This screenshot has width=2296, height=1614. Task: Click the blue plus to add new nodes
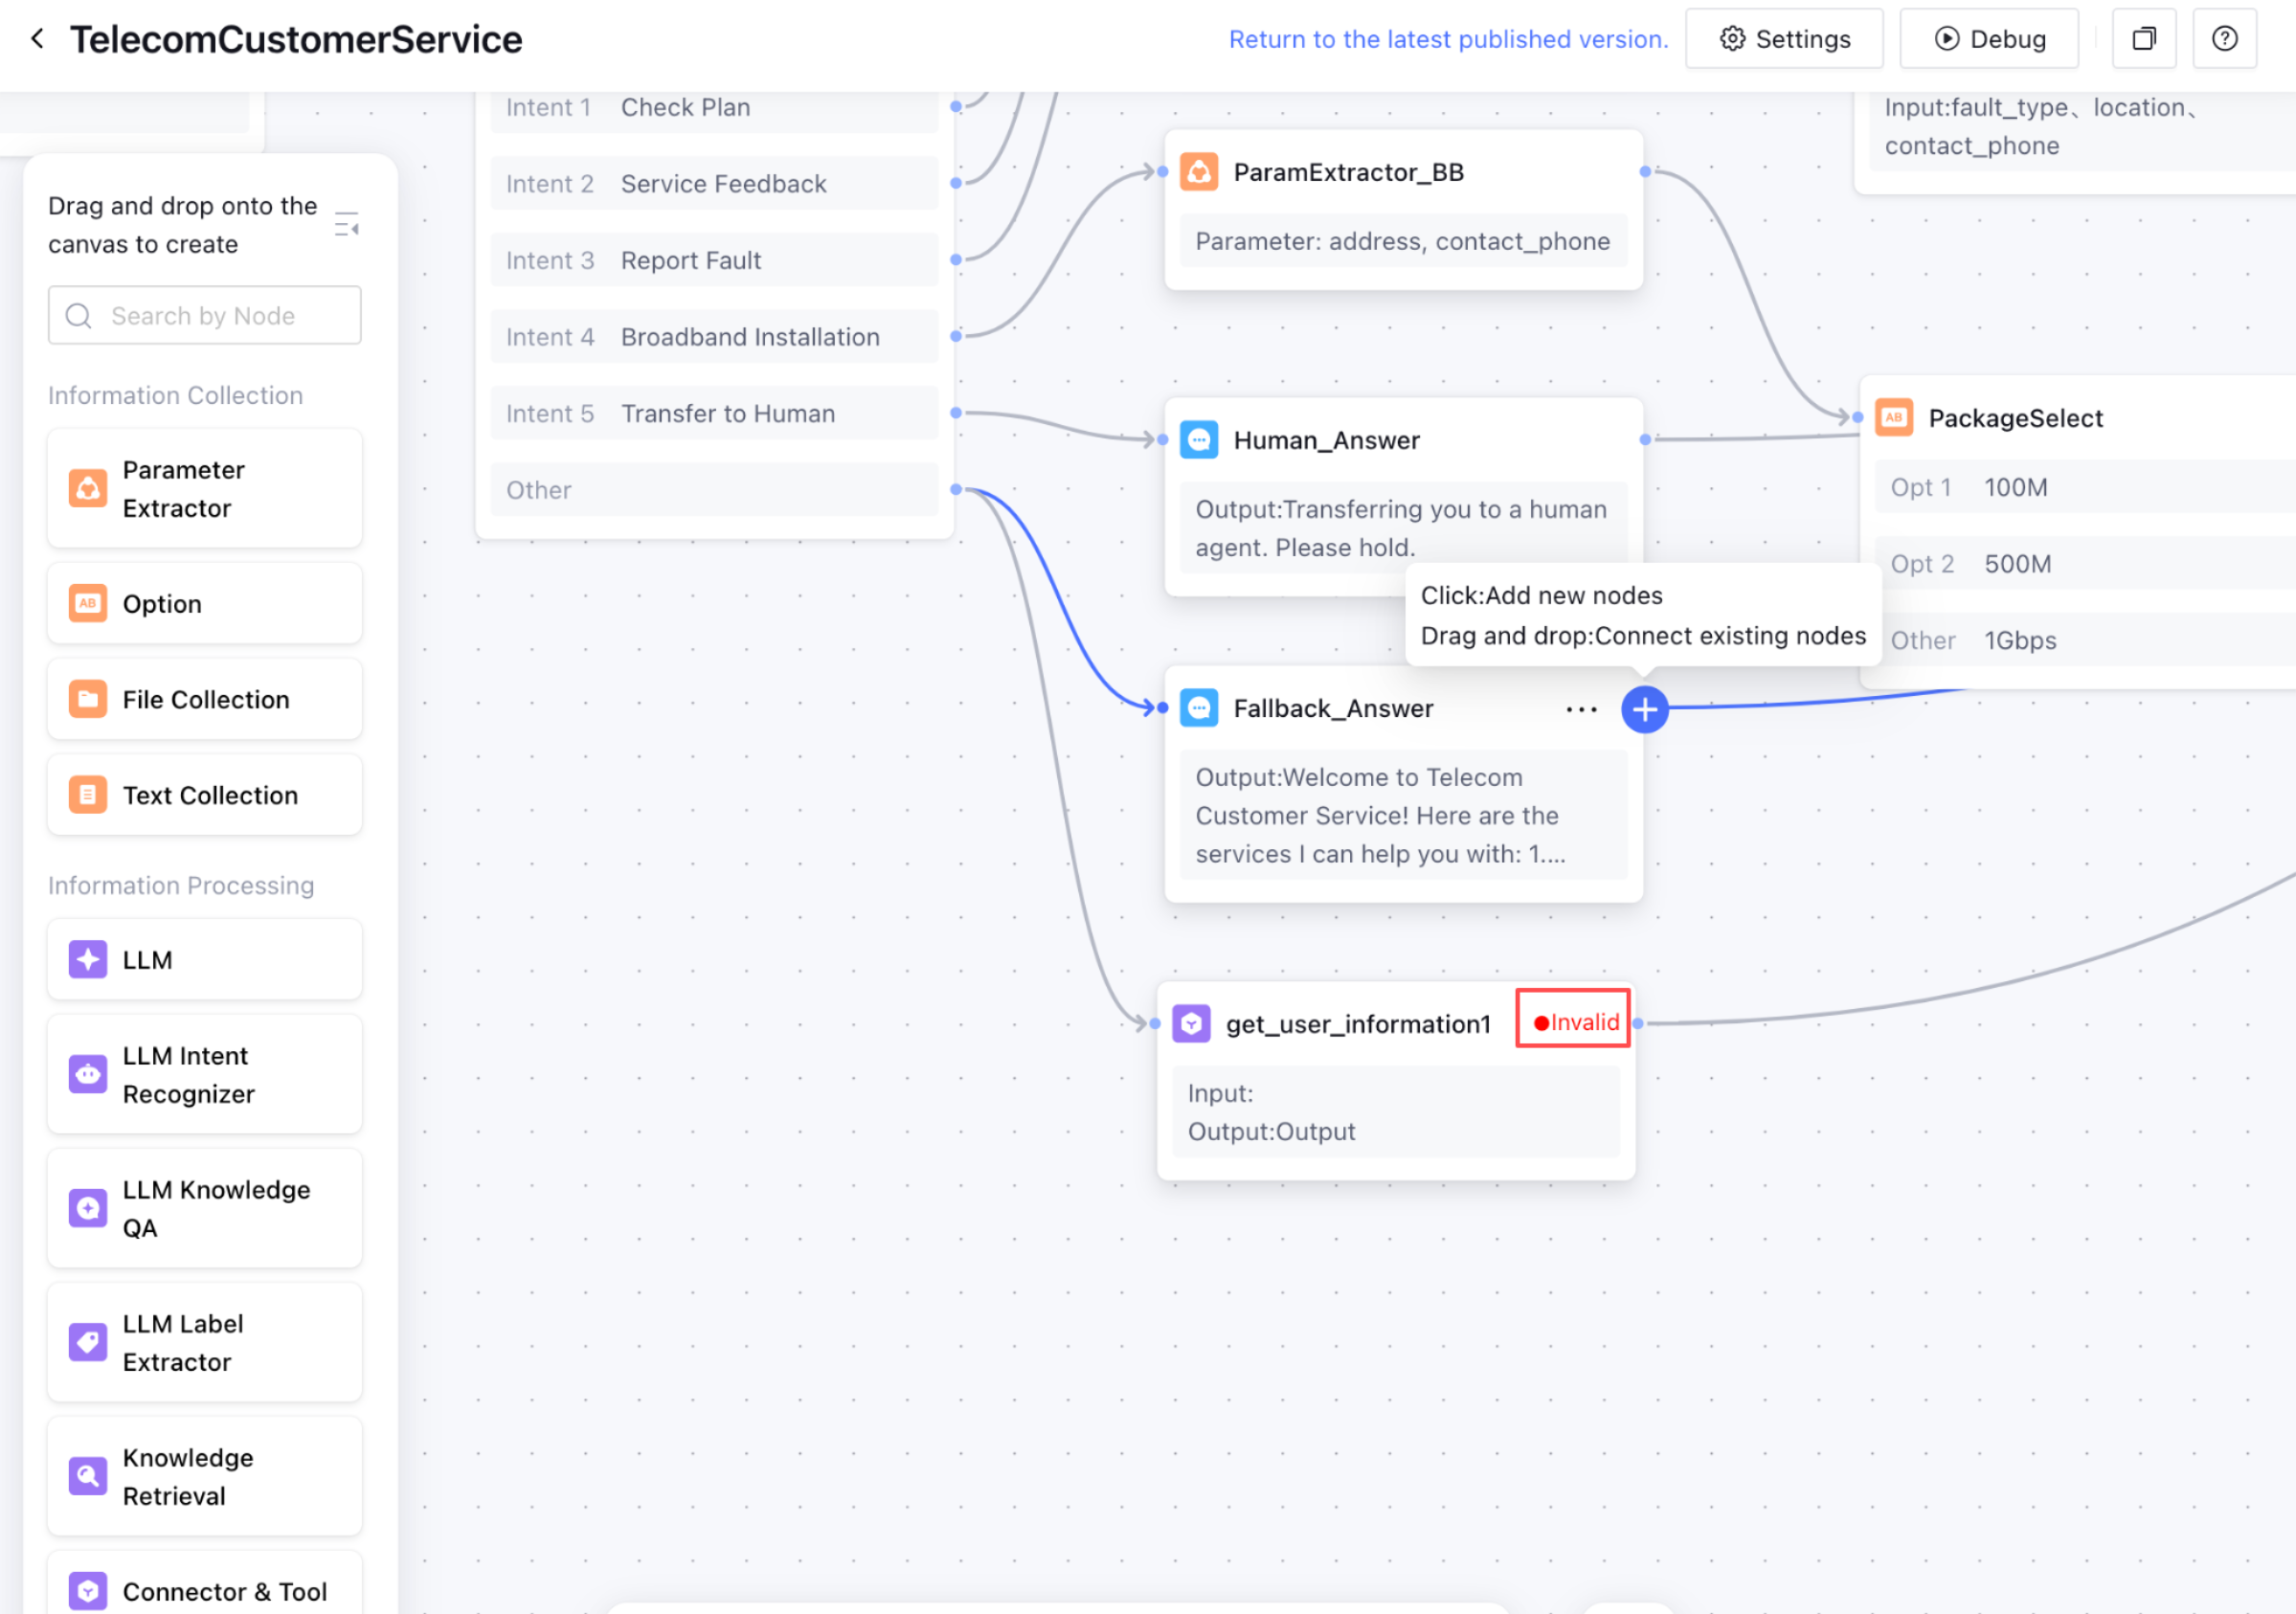click(x=1645, y=710)
